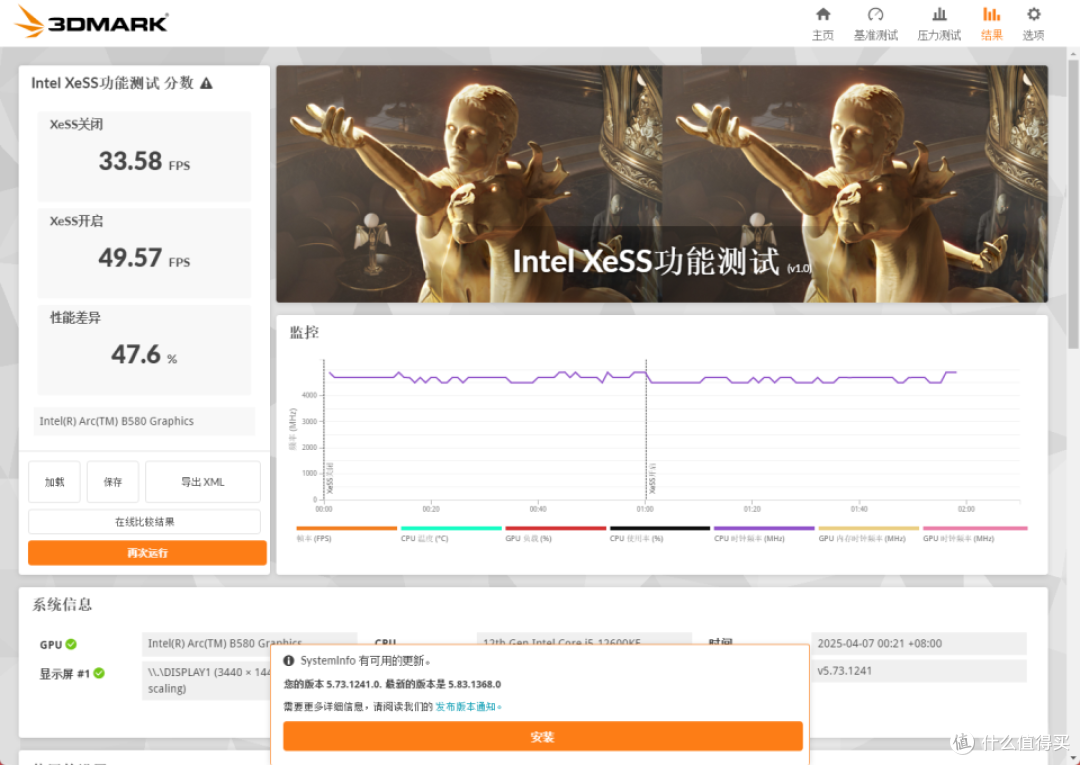The height and width of the screenshot is (765, 1080).
Task: Click the green check beside 显示屏 #1
Action: pos(99,673)
